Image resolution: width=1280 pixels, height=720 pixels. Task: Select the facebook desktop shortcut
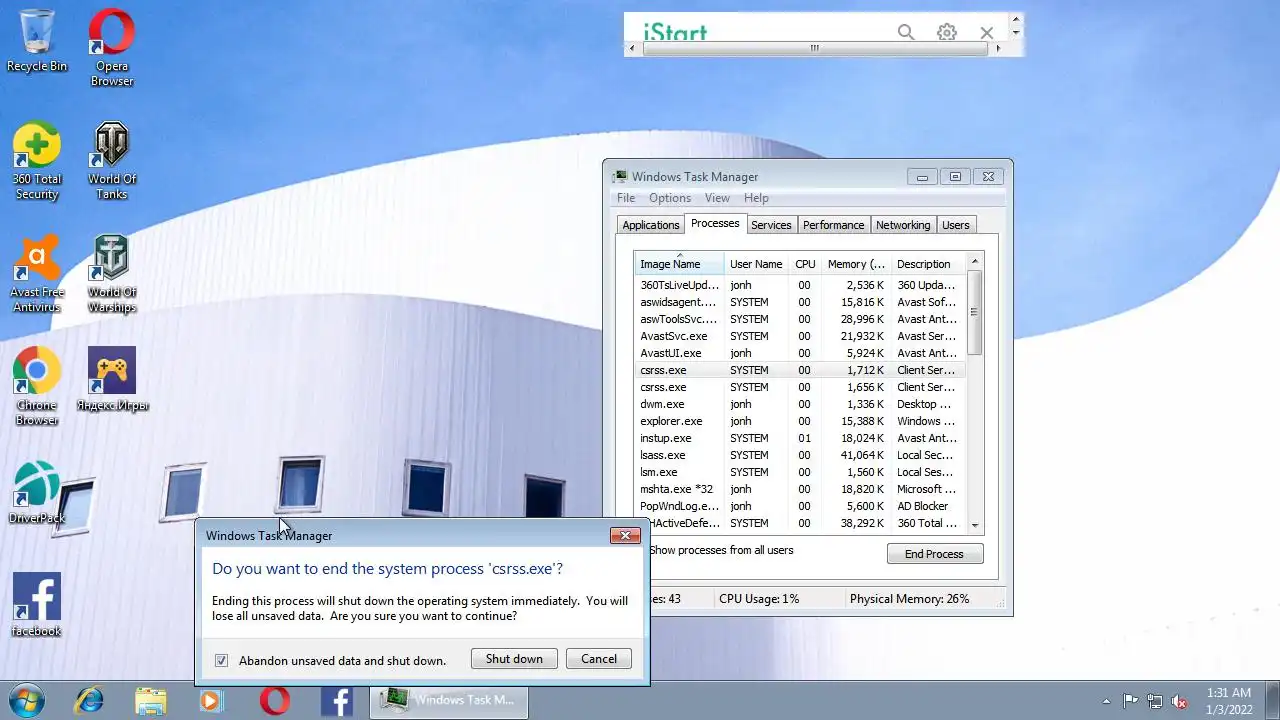click(37, 605)
